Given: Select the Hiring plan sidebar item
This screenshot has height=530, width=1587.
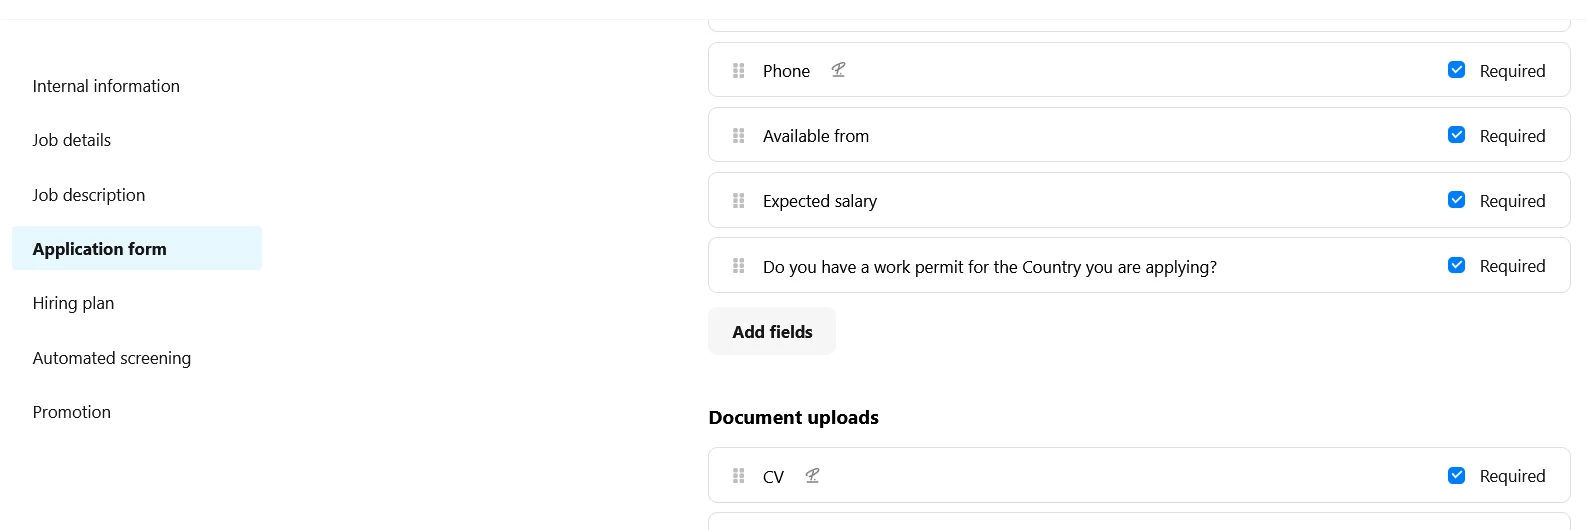Looking at the screenshot, I should 73,303.
